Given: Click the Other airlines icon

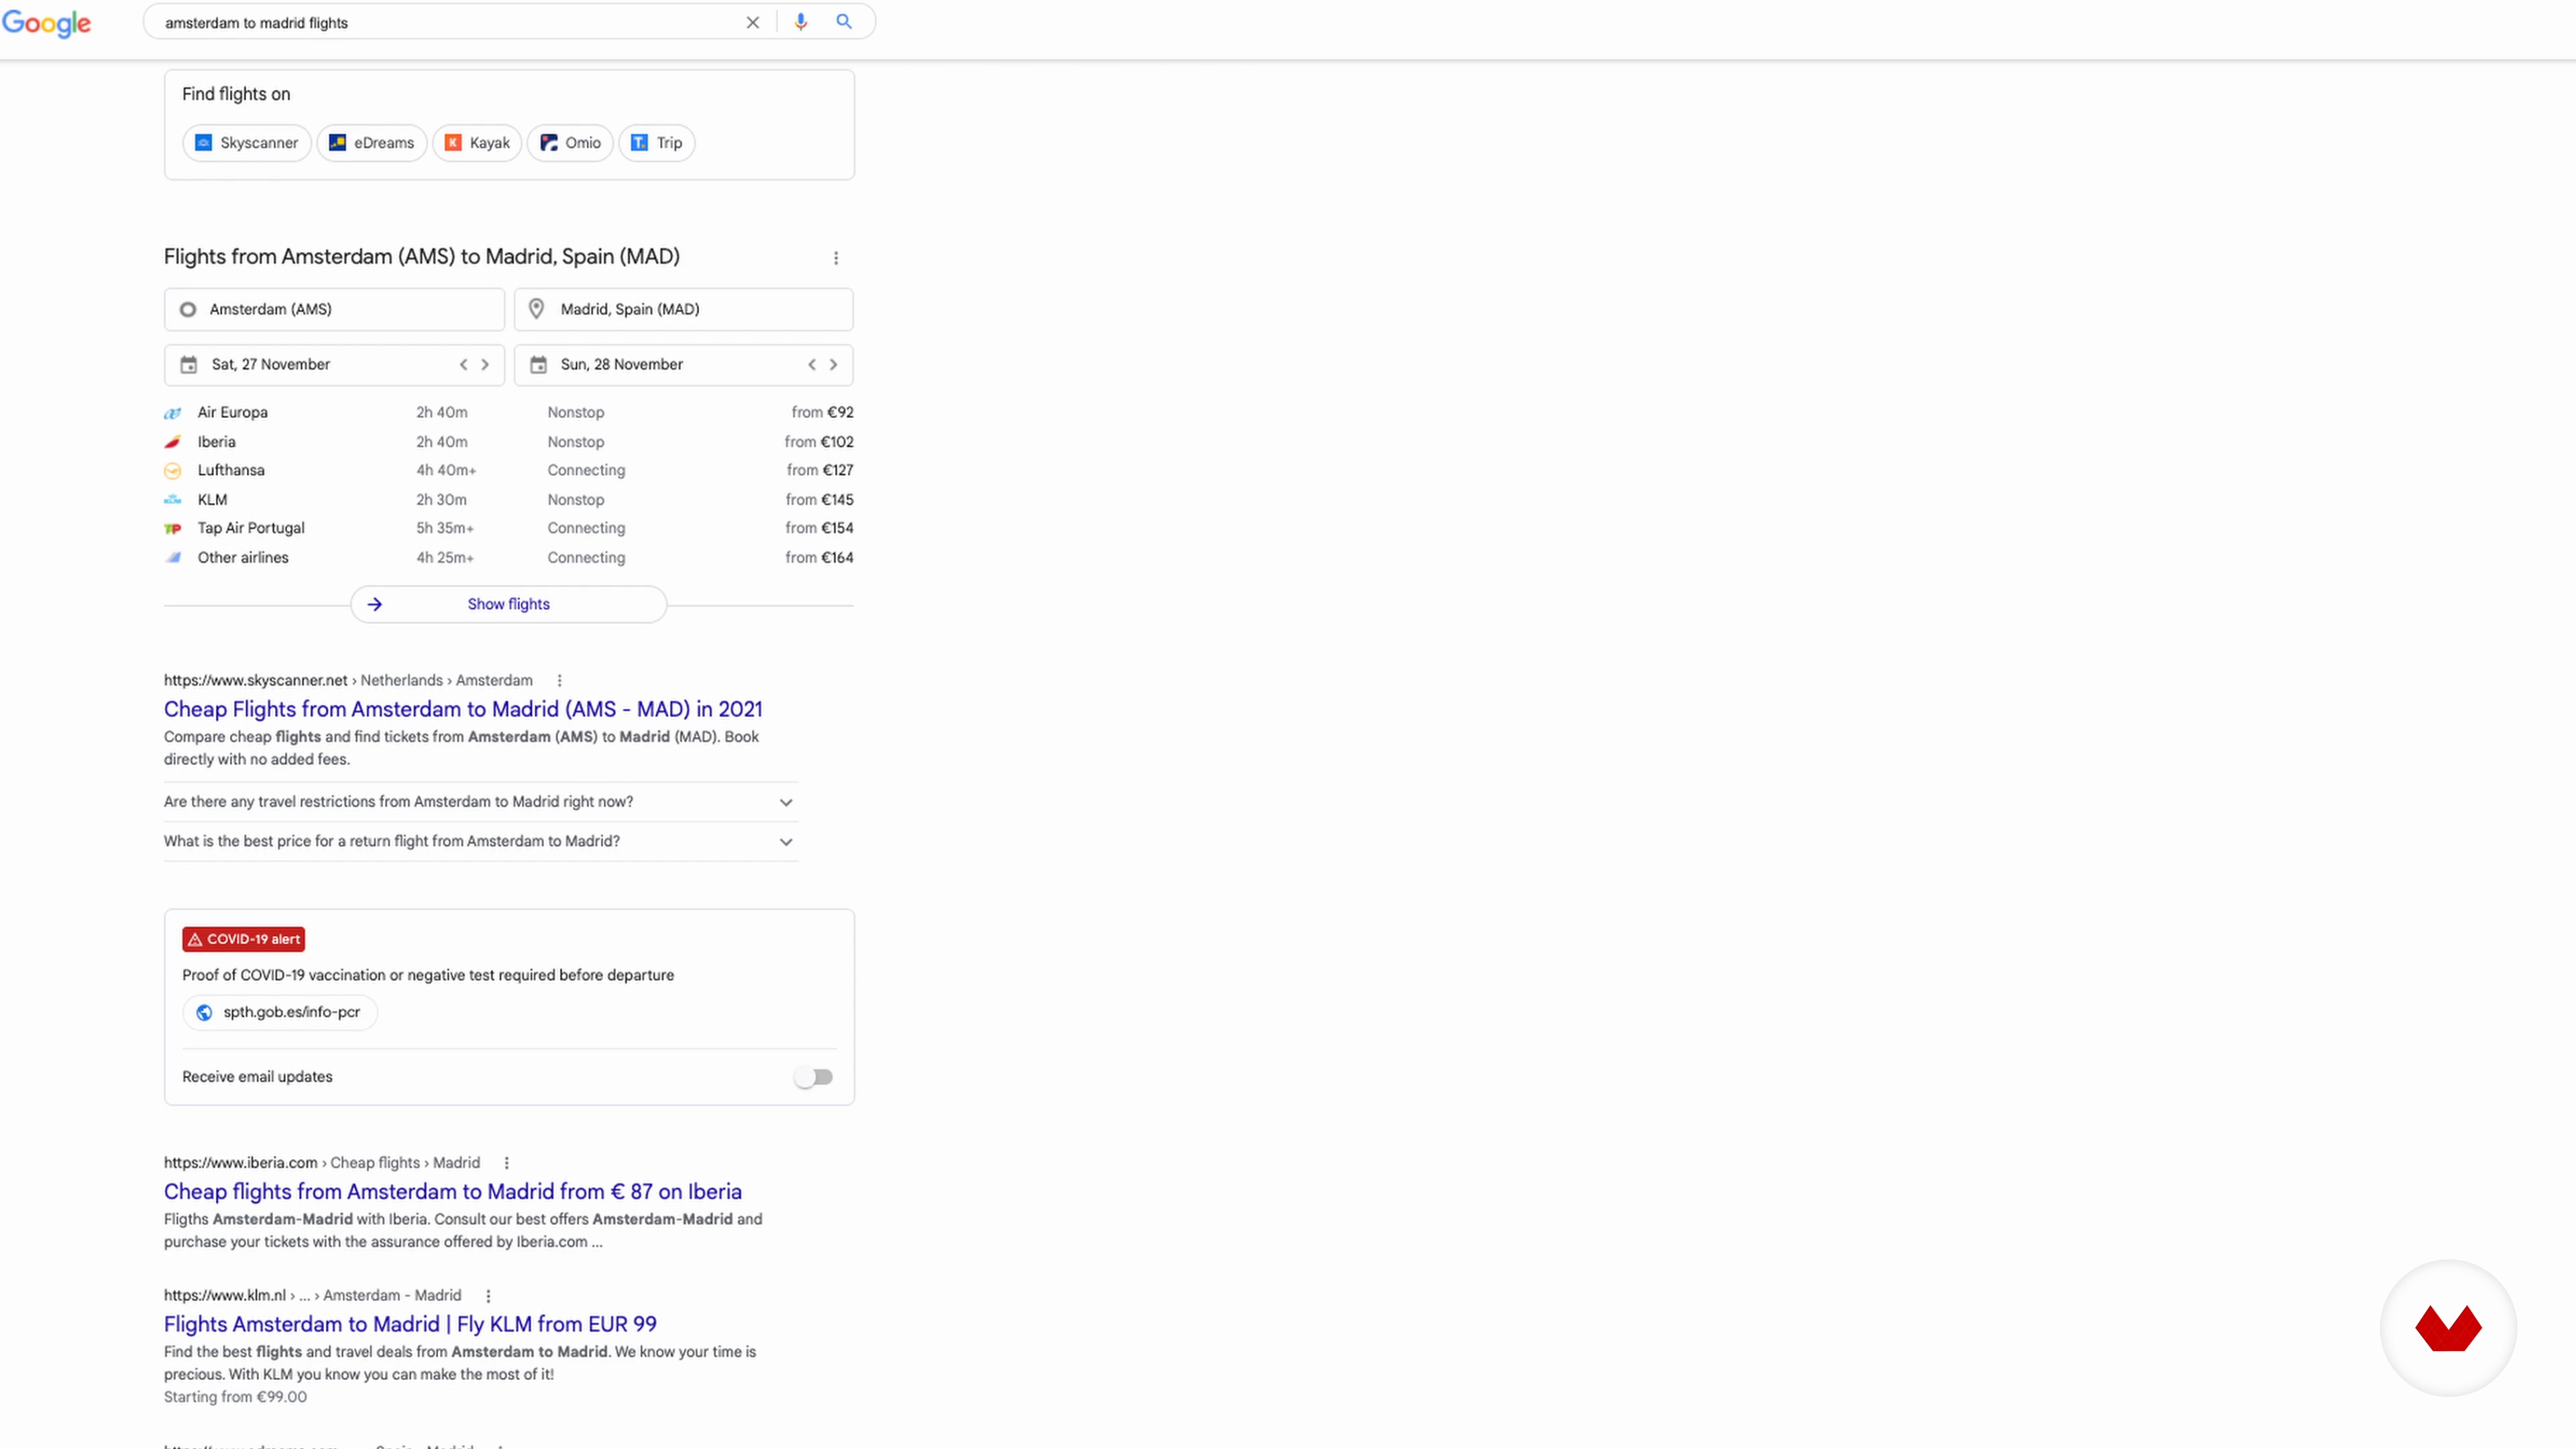Looking at the screenshot, I should (x=173, y=558).
